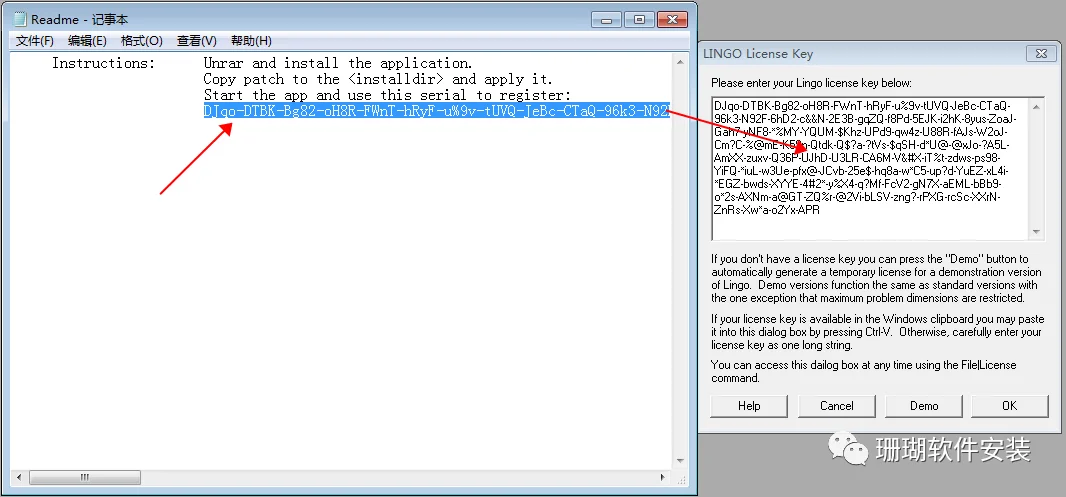Open the 编辑(E) menu in Notepad

(87, 41)
